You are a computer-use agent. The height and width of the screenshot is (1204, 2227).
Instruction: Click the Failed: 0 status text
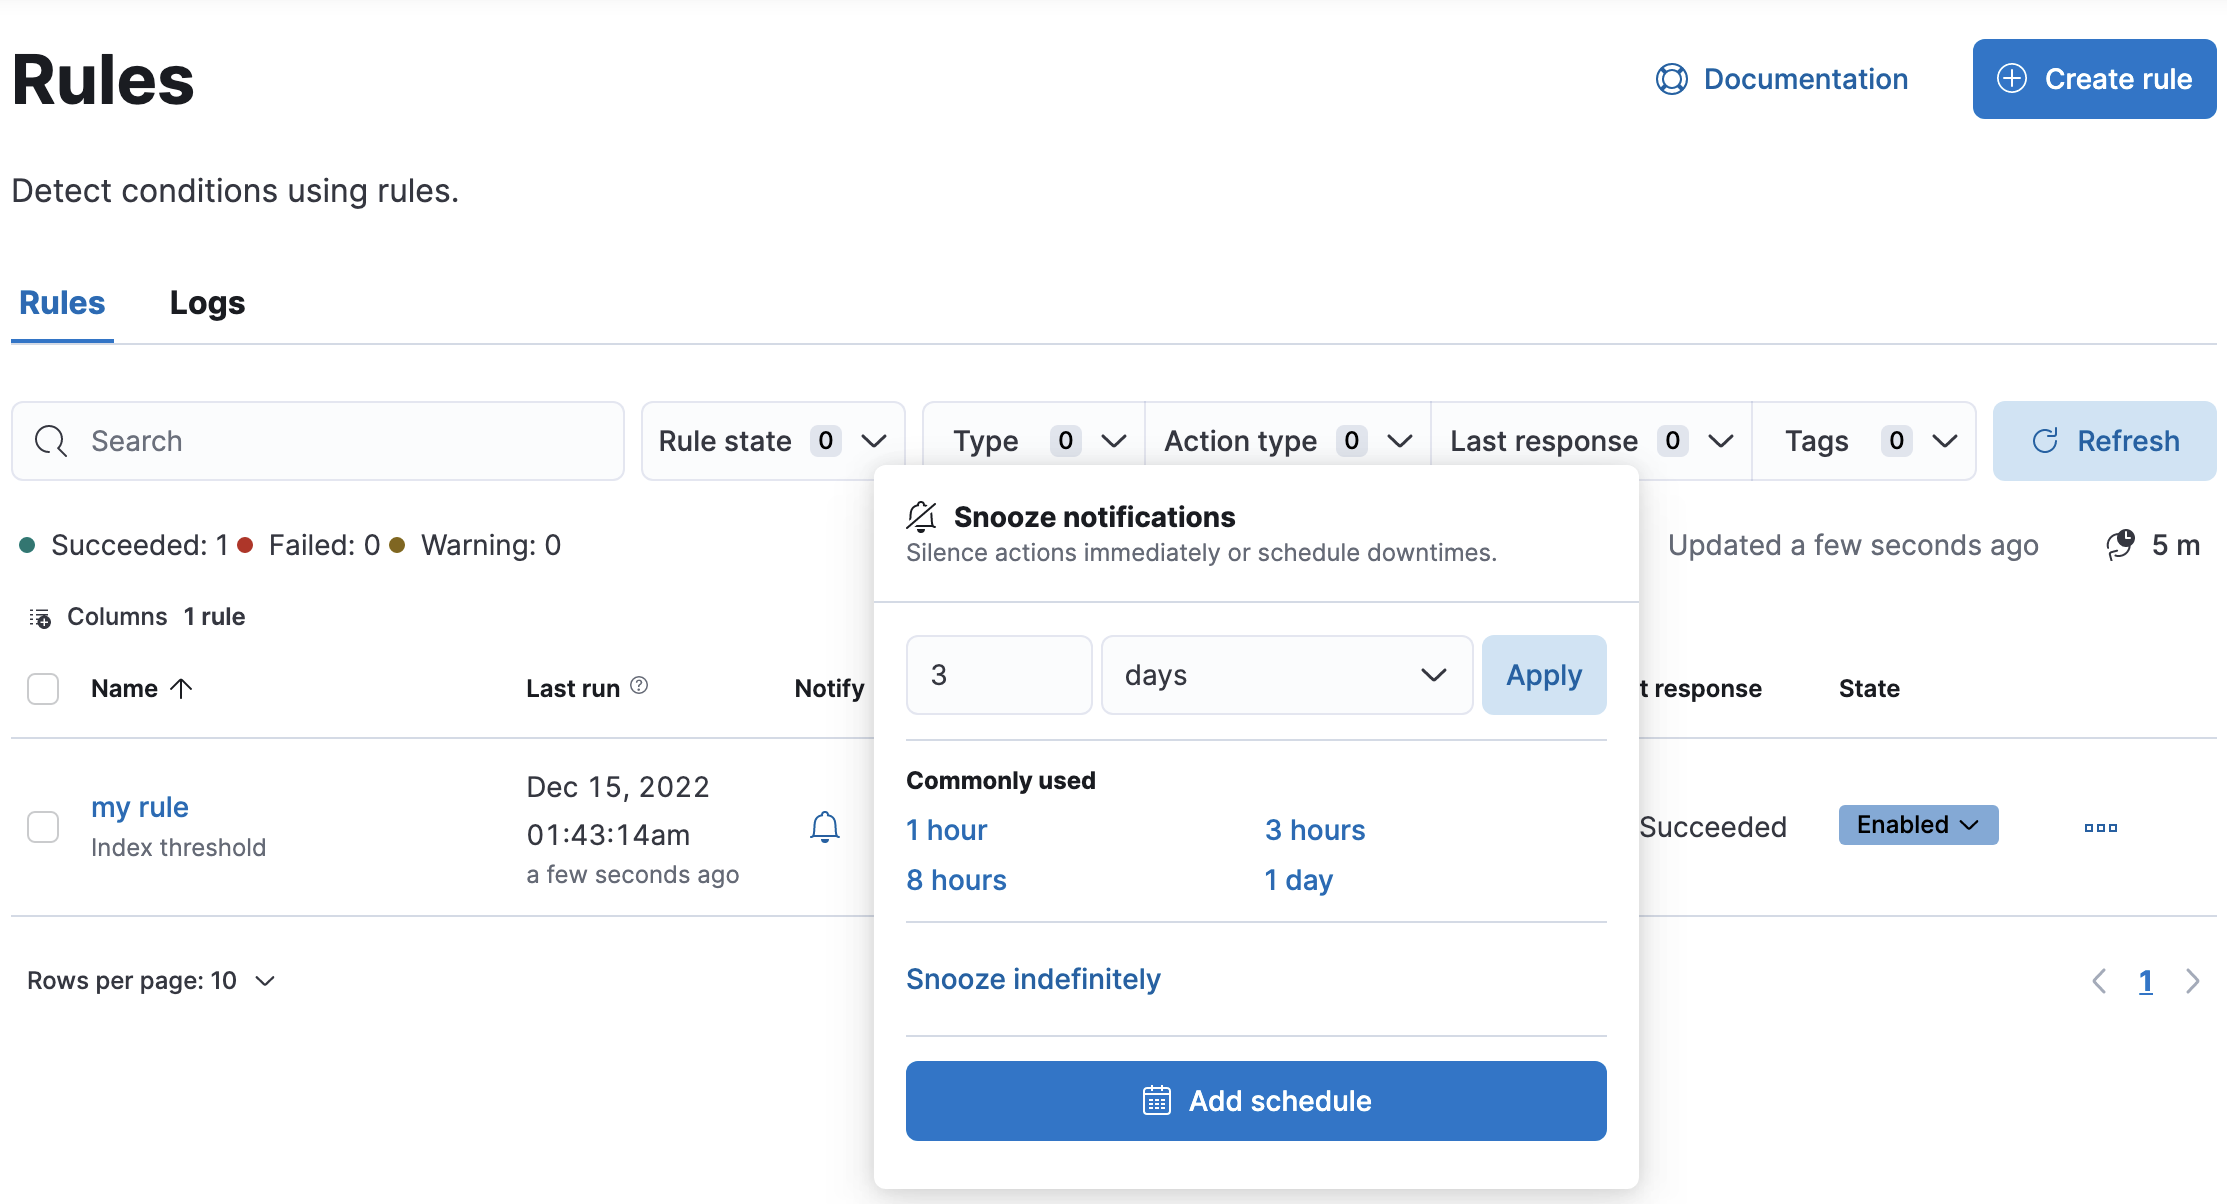point(324,545)
